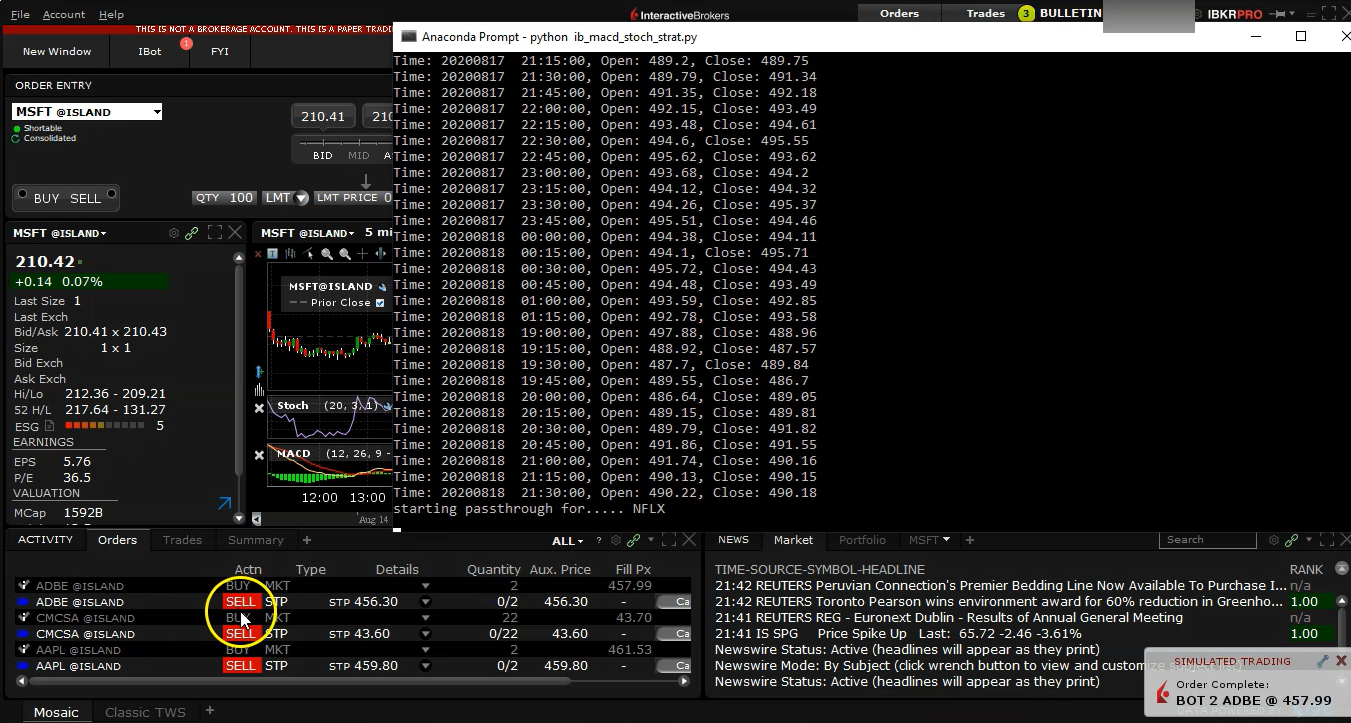Click the green link icon in Activity panel
The image size is (1351, 723).
(x=634, y=540)
